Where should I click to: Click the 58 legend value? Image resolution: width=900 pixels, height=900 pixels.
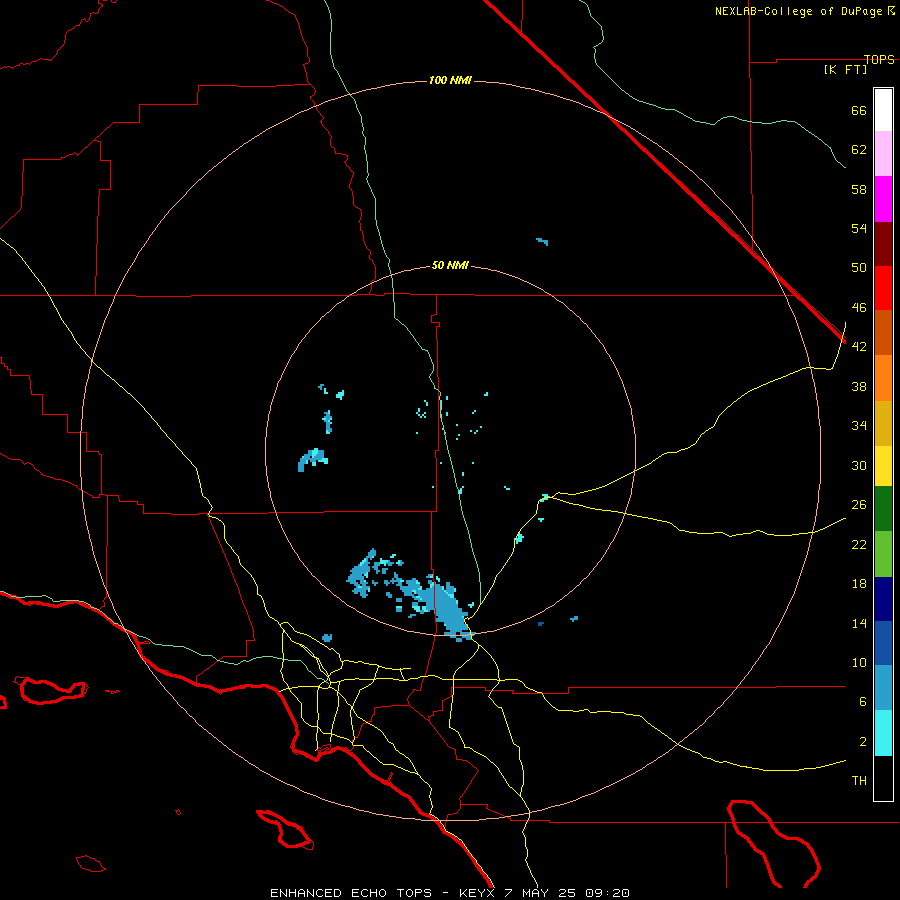pos(859,189)
